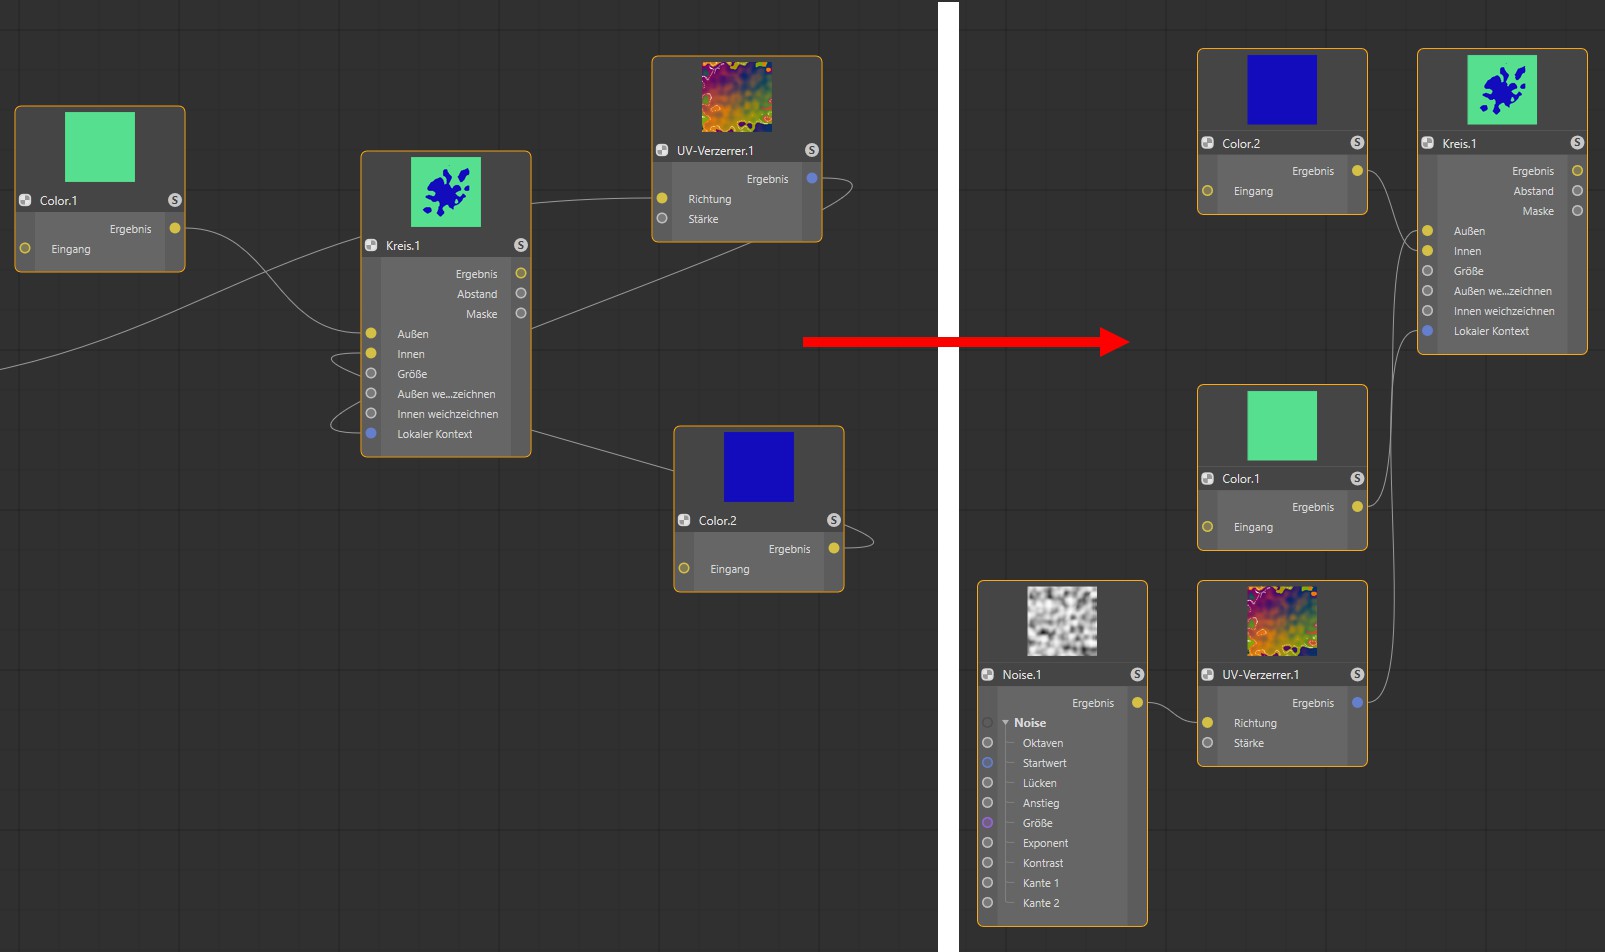Click the Color.2 node icon in left graph

[x=684, y=520]
